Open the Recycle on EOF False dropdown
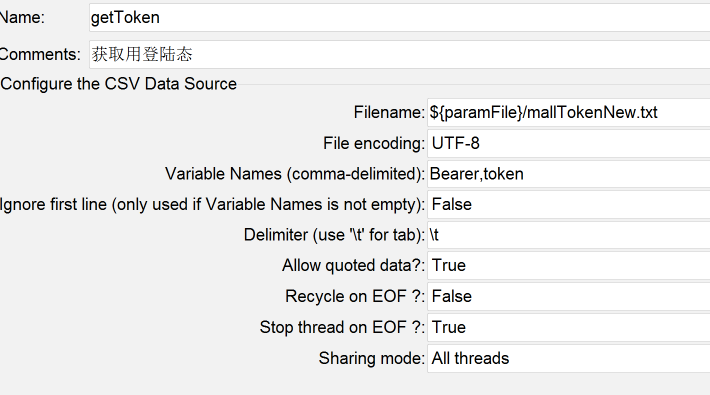710x395 pixels. click(569, 296)
